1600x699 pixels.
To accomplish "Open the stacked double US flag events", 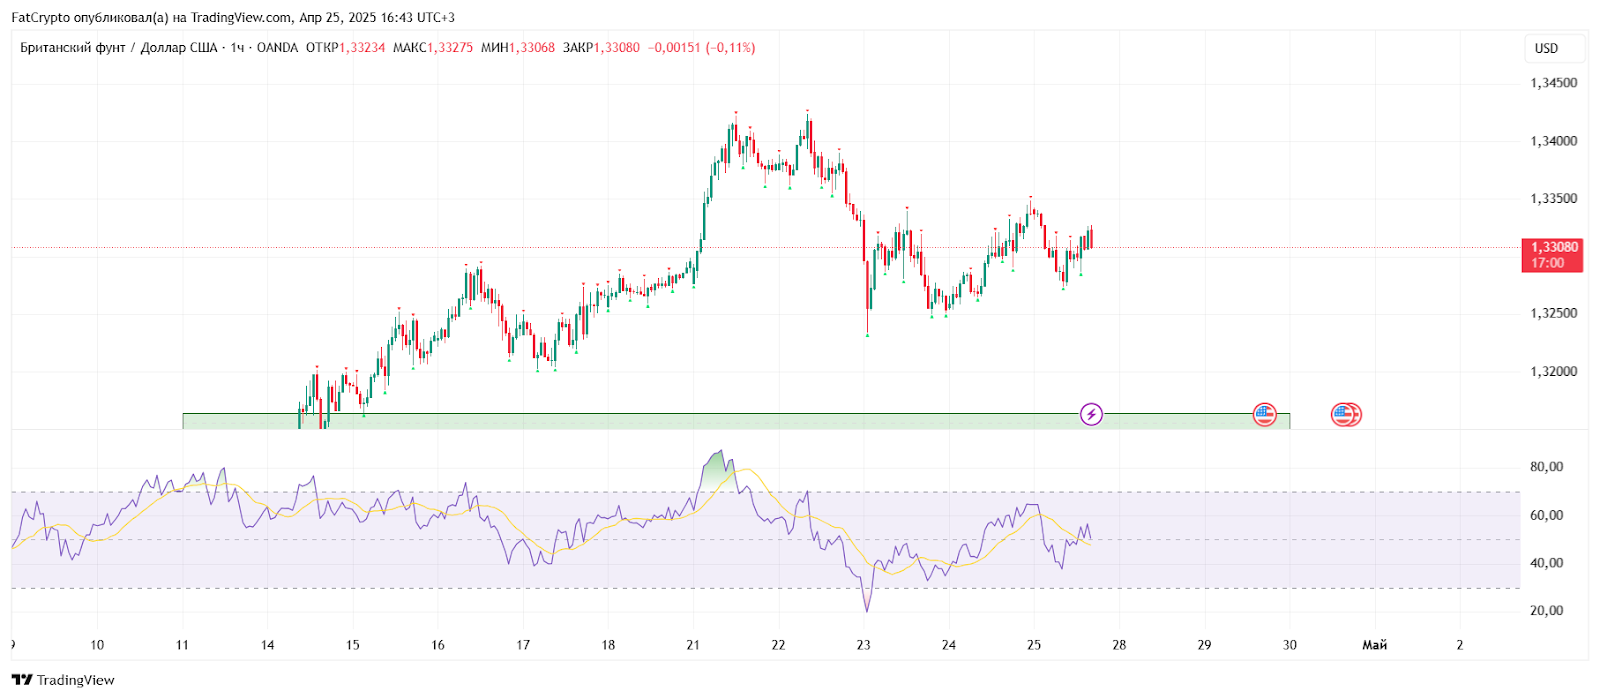I will click(x=1346, y=414).
